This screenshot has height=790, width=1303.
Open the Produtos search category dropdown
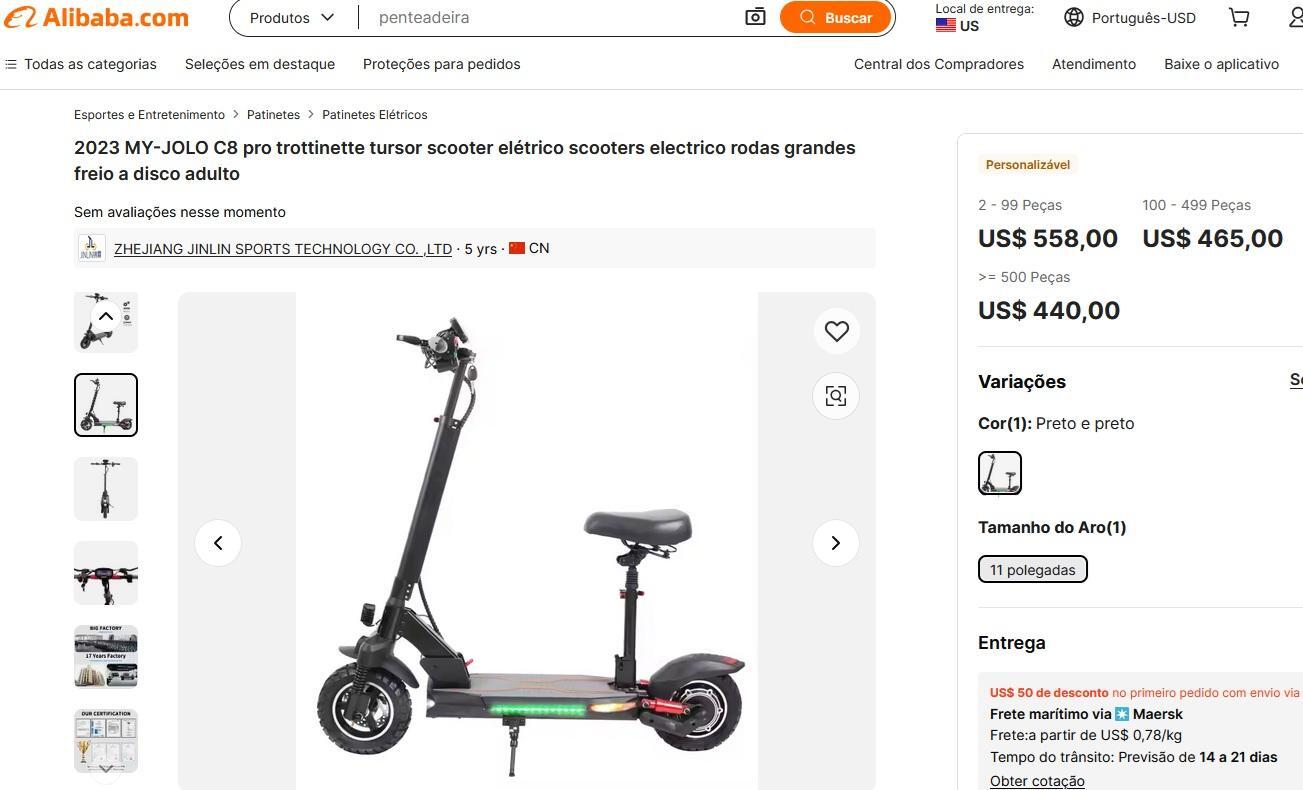click(x=292, y=18)
